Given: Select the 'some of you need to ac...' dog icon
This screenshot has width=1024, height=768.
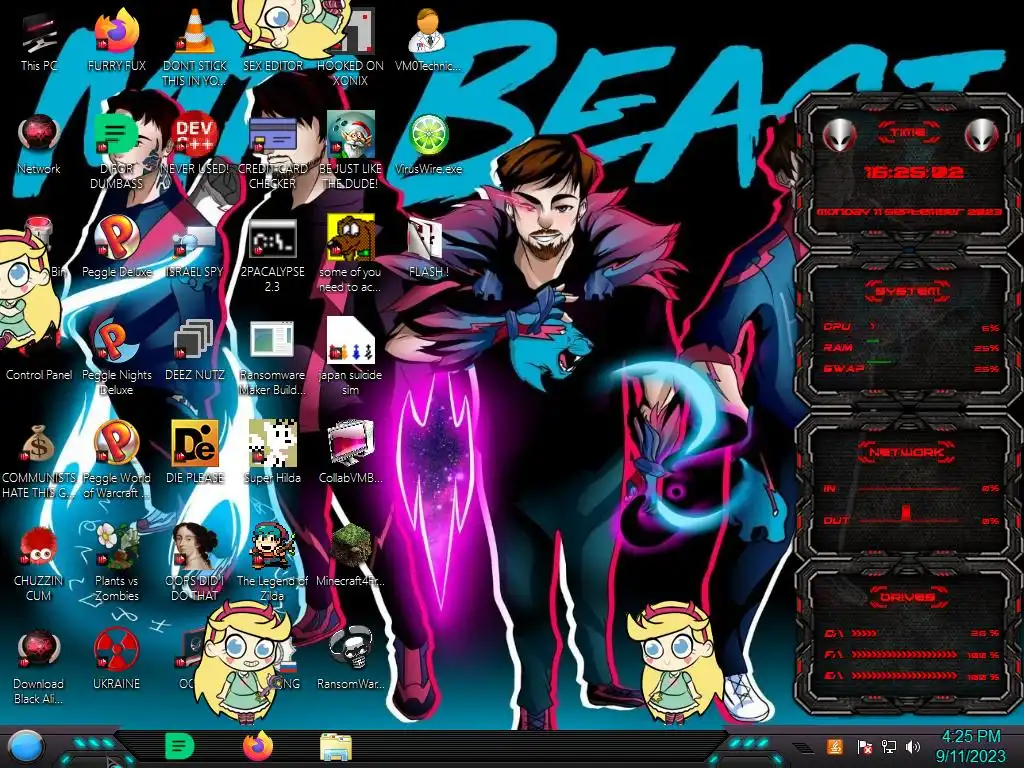Looking at the screenshot, I should pos(351,253).
